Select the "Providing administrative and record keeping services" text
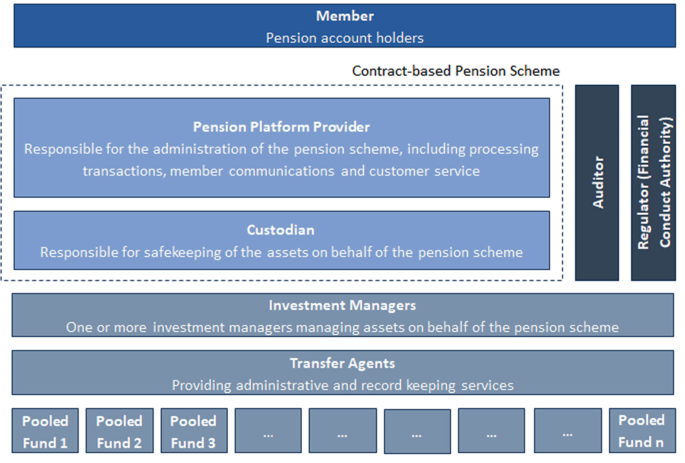The image size is (685, 463). coord(342,385)
